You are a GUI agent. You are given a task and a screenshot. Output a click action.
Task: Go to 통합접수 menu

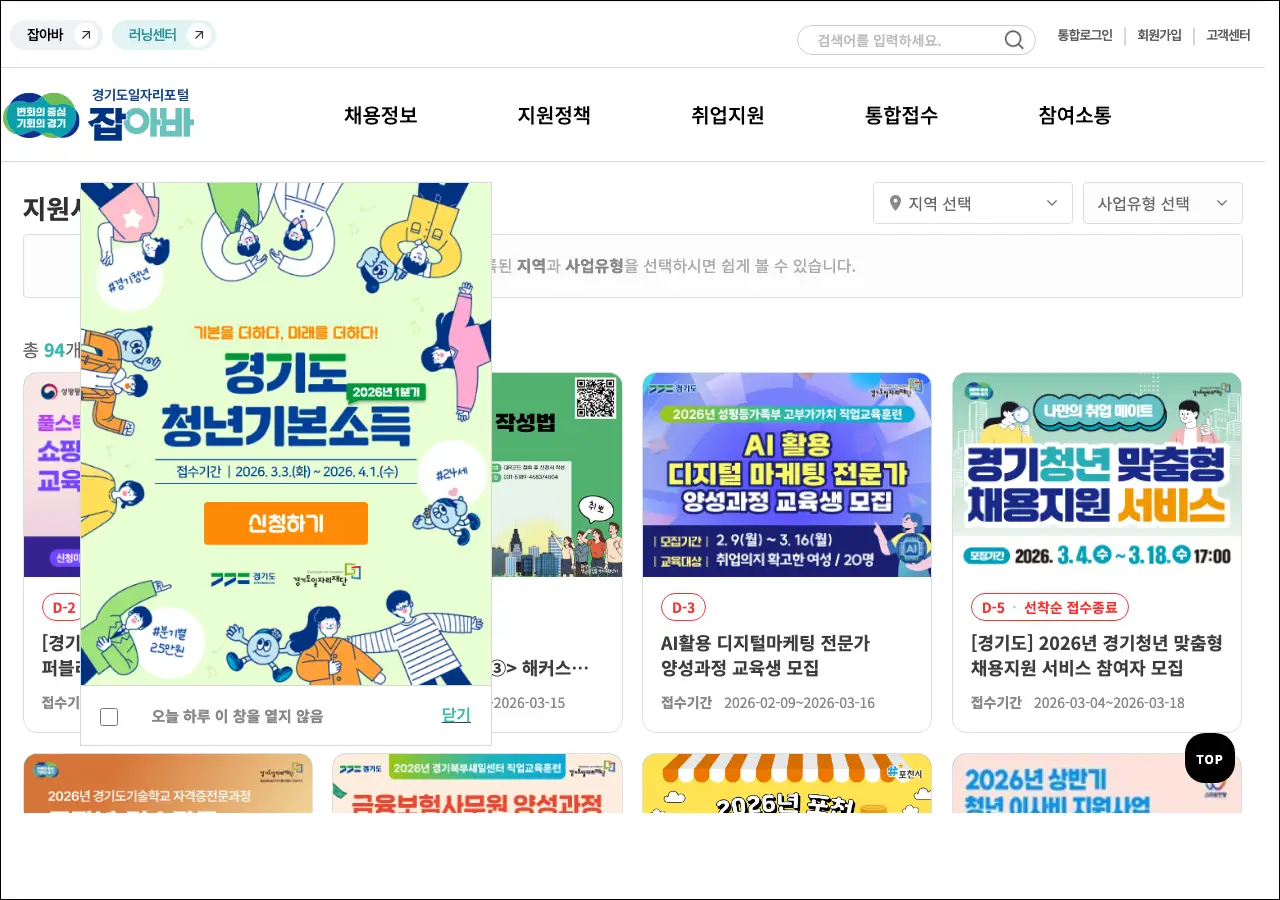901,115
